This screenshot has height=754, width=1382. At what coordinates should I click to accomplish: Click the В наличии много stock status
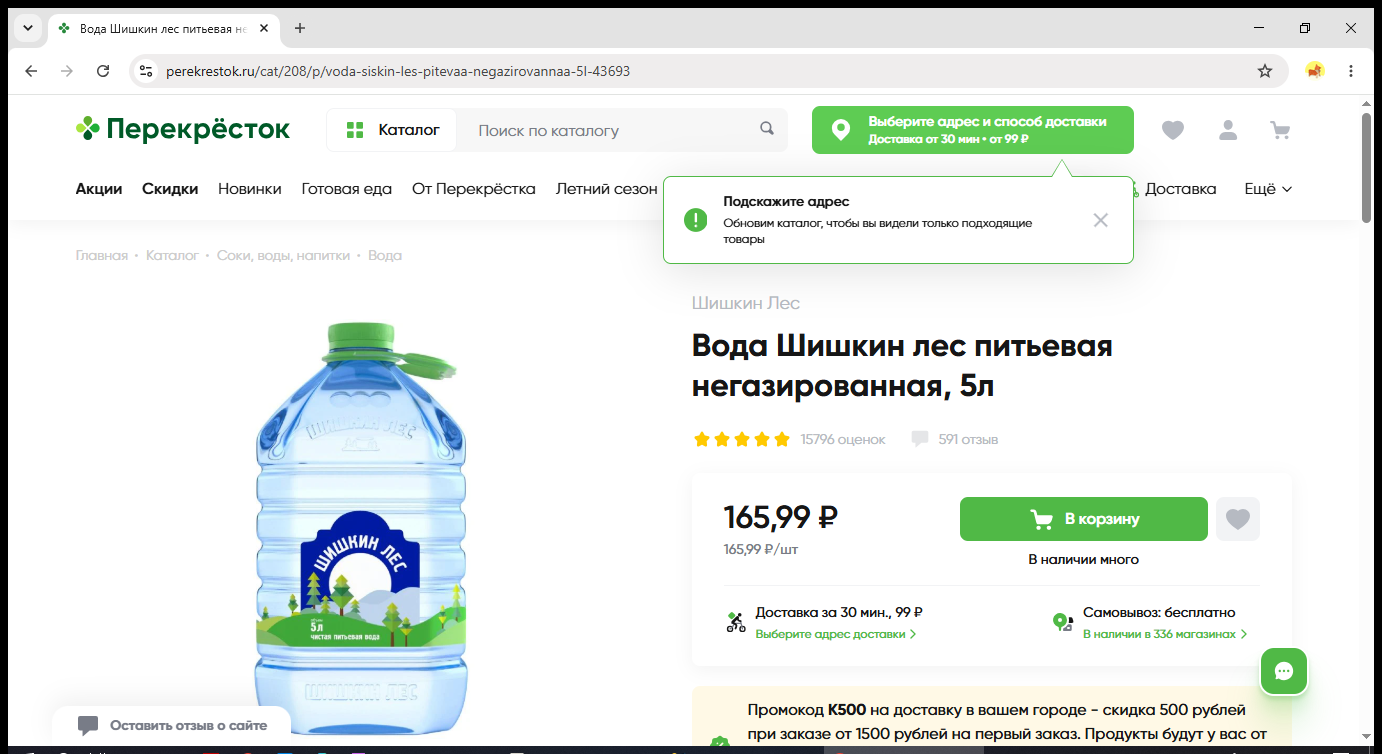[x=1084, y=560]
